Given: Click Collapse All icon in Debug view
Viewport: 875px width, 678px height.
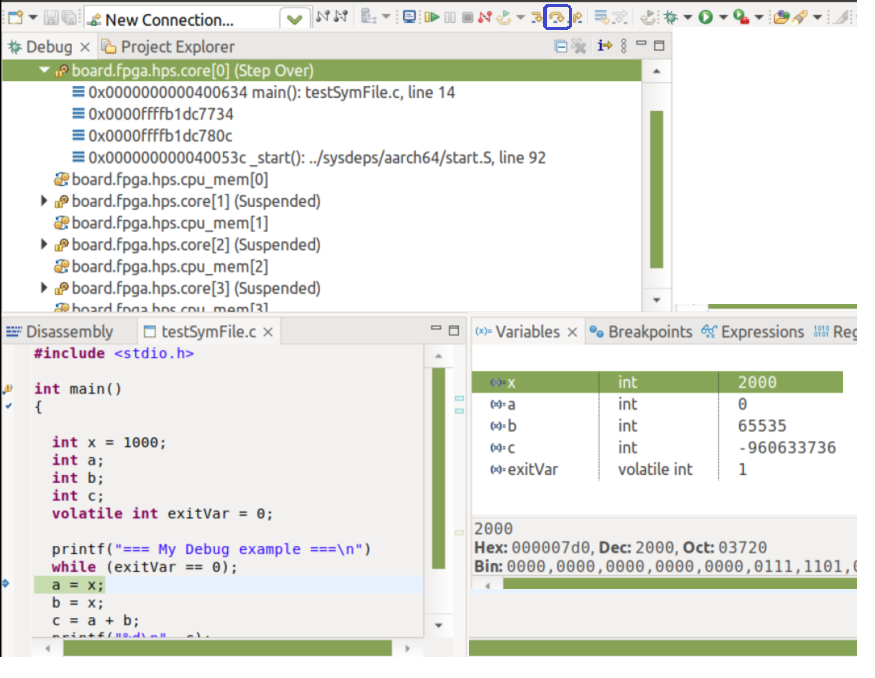Looking at the screenshot, I should (x=561, y=46).
